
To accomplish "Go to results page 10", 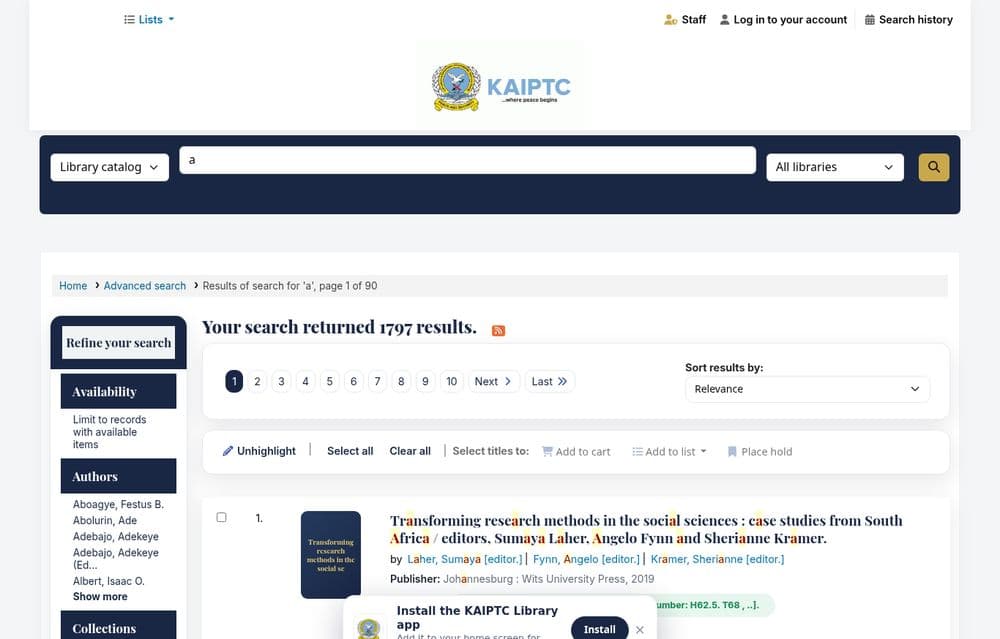I will 452,381.
